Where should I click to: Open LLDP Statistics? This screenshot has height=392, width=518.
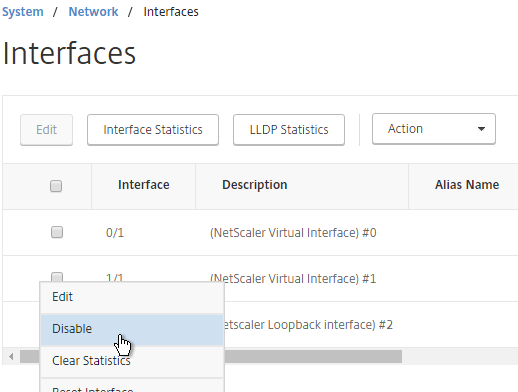[289, 130]
